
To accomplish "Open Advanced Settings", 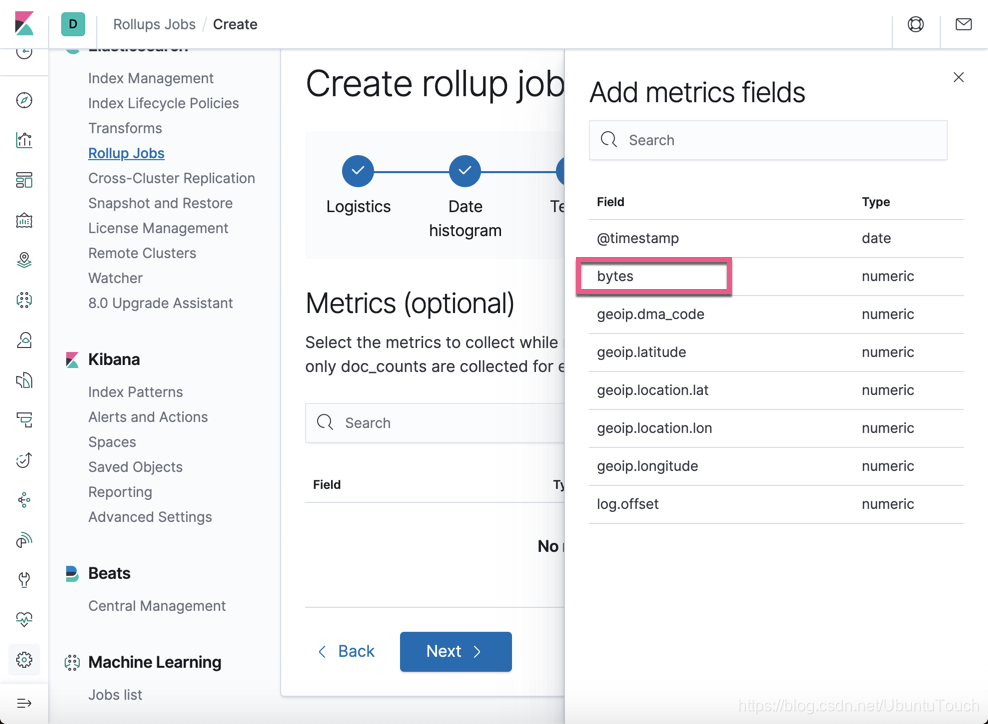I will pos(150,517).
